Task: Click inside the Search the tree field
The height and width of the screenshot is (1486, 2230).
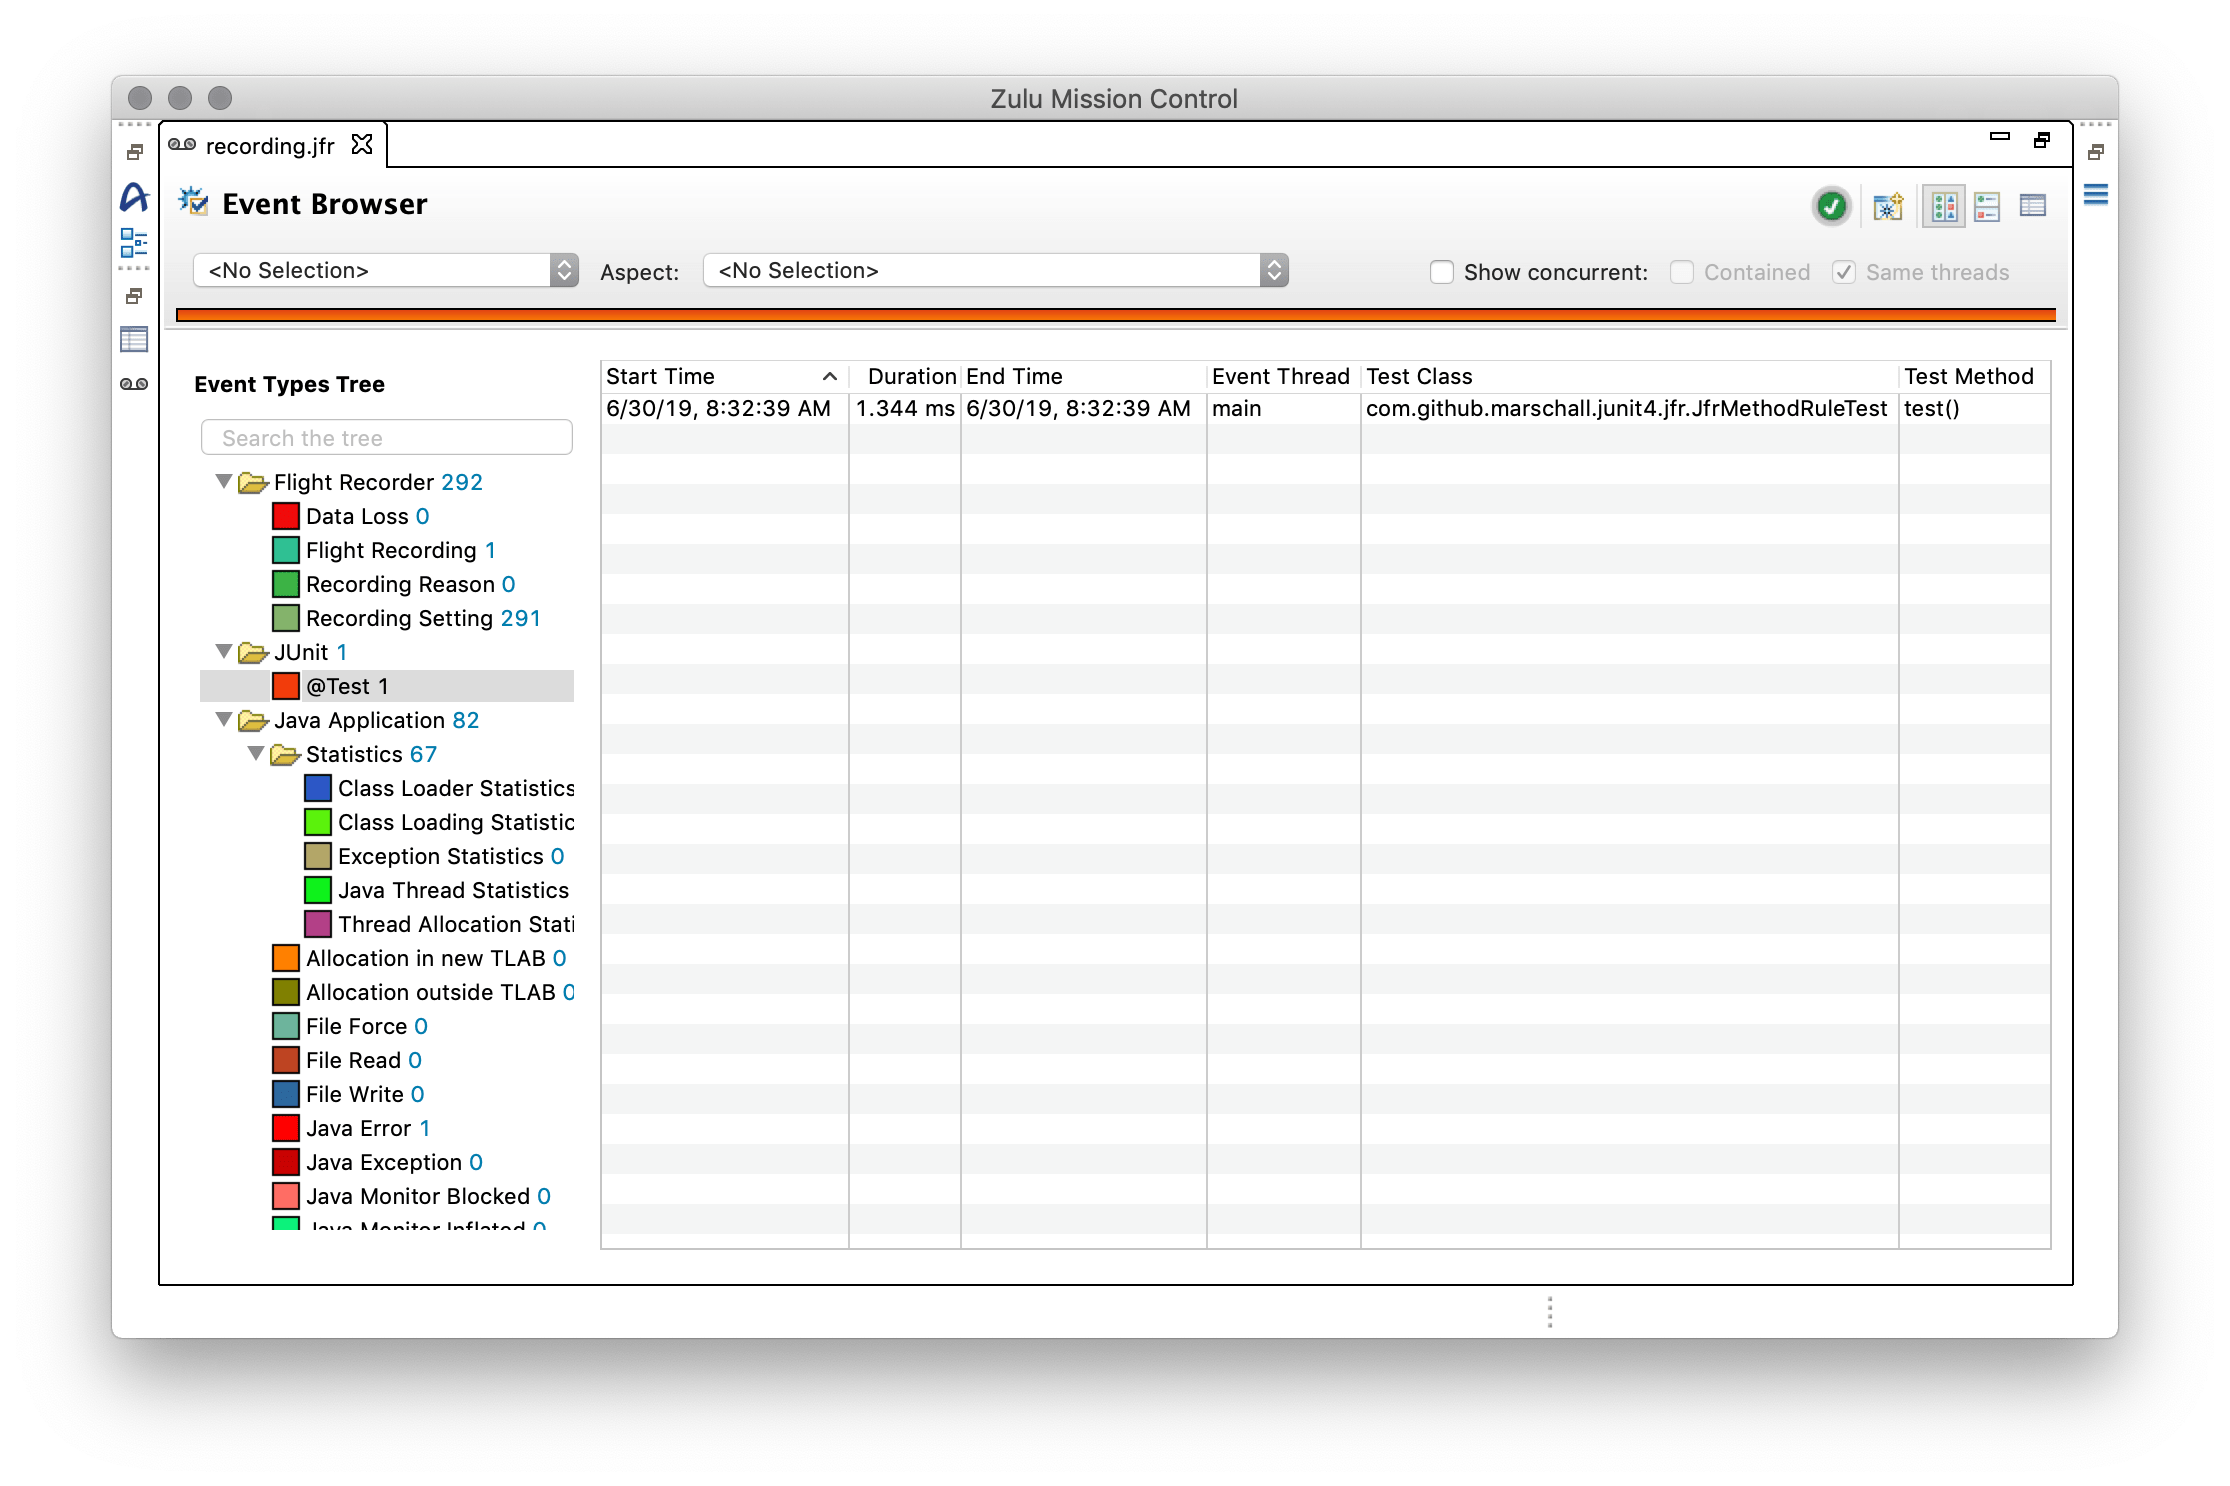Action: [387, 437]
